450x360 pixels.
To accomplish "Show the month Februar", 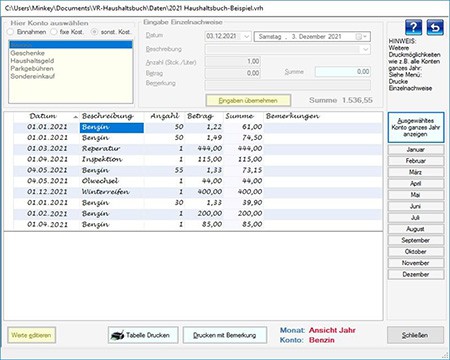I will (x=416, y=161).
